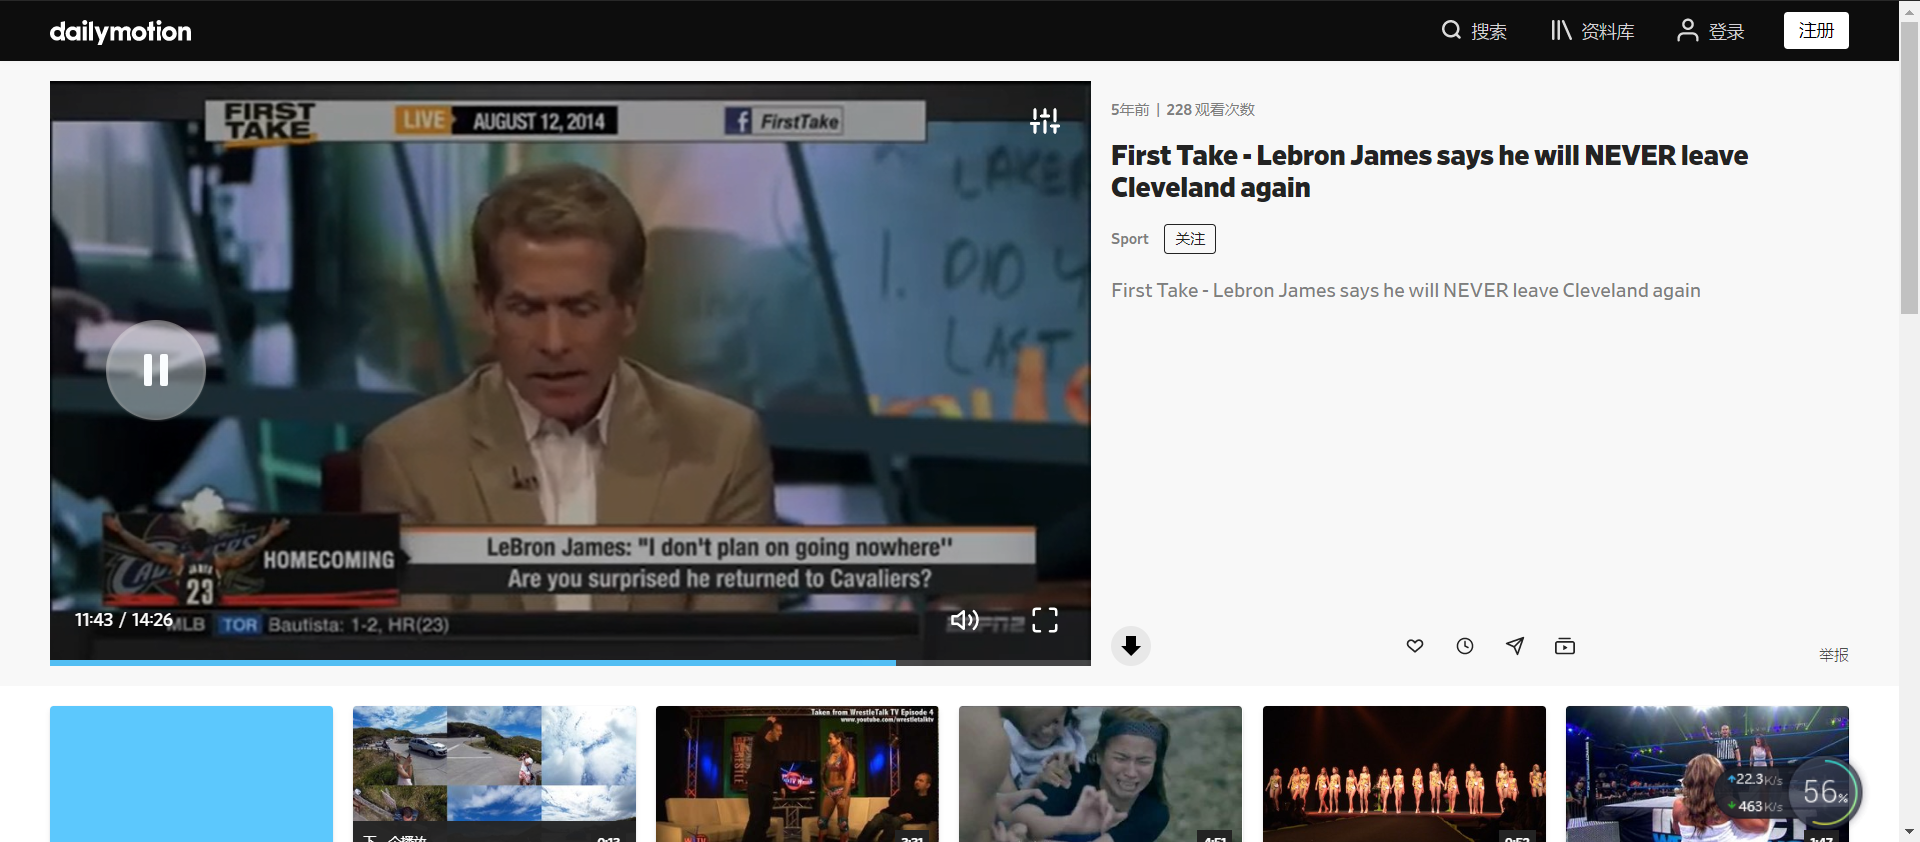Follow the Sport channel (关注) button
Viewport: 1920px width, 842px height.
(1190, 239)
